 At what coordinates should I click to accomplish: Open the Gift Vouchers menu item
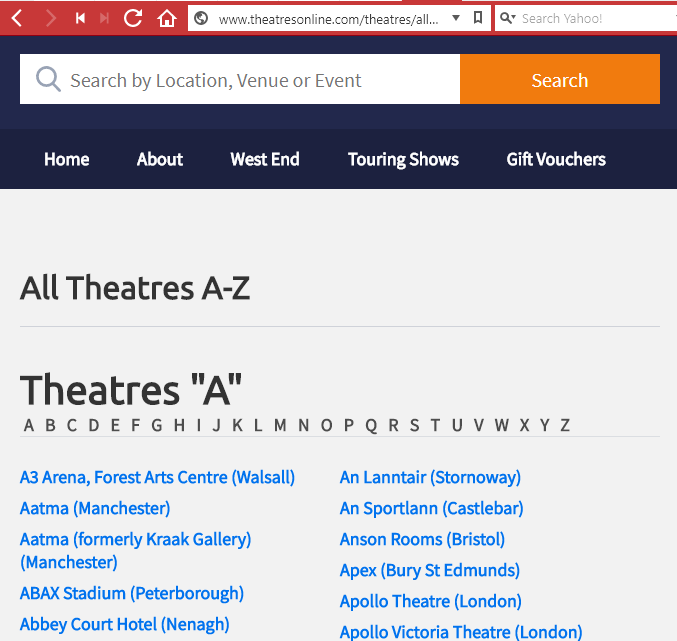556,159
